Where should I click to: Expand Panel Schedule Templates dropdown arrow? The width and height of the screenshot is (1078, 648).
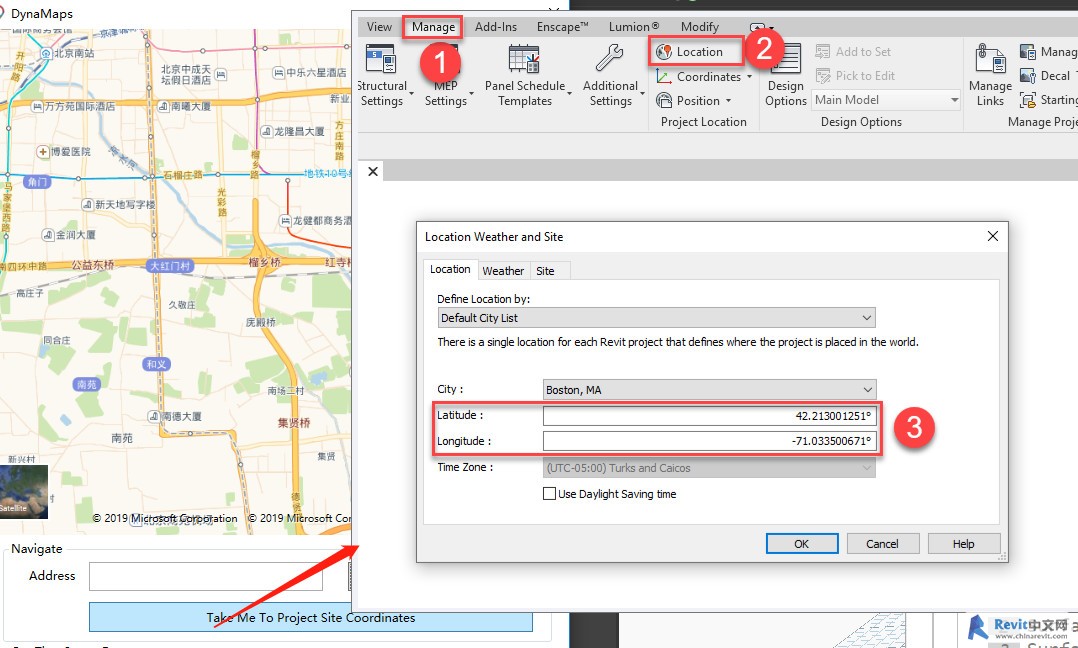pyautogui.click(x=571, y=93)
